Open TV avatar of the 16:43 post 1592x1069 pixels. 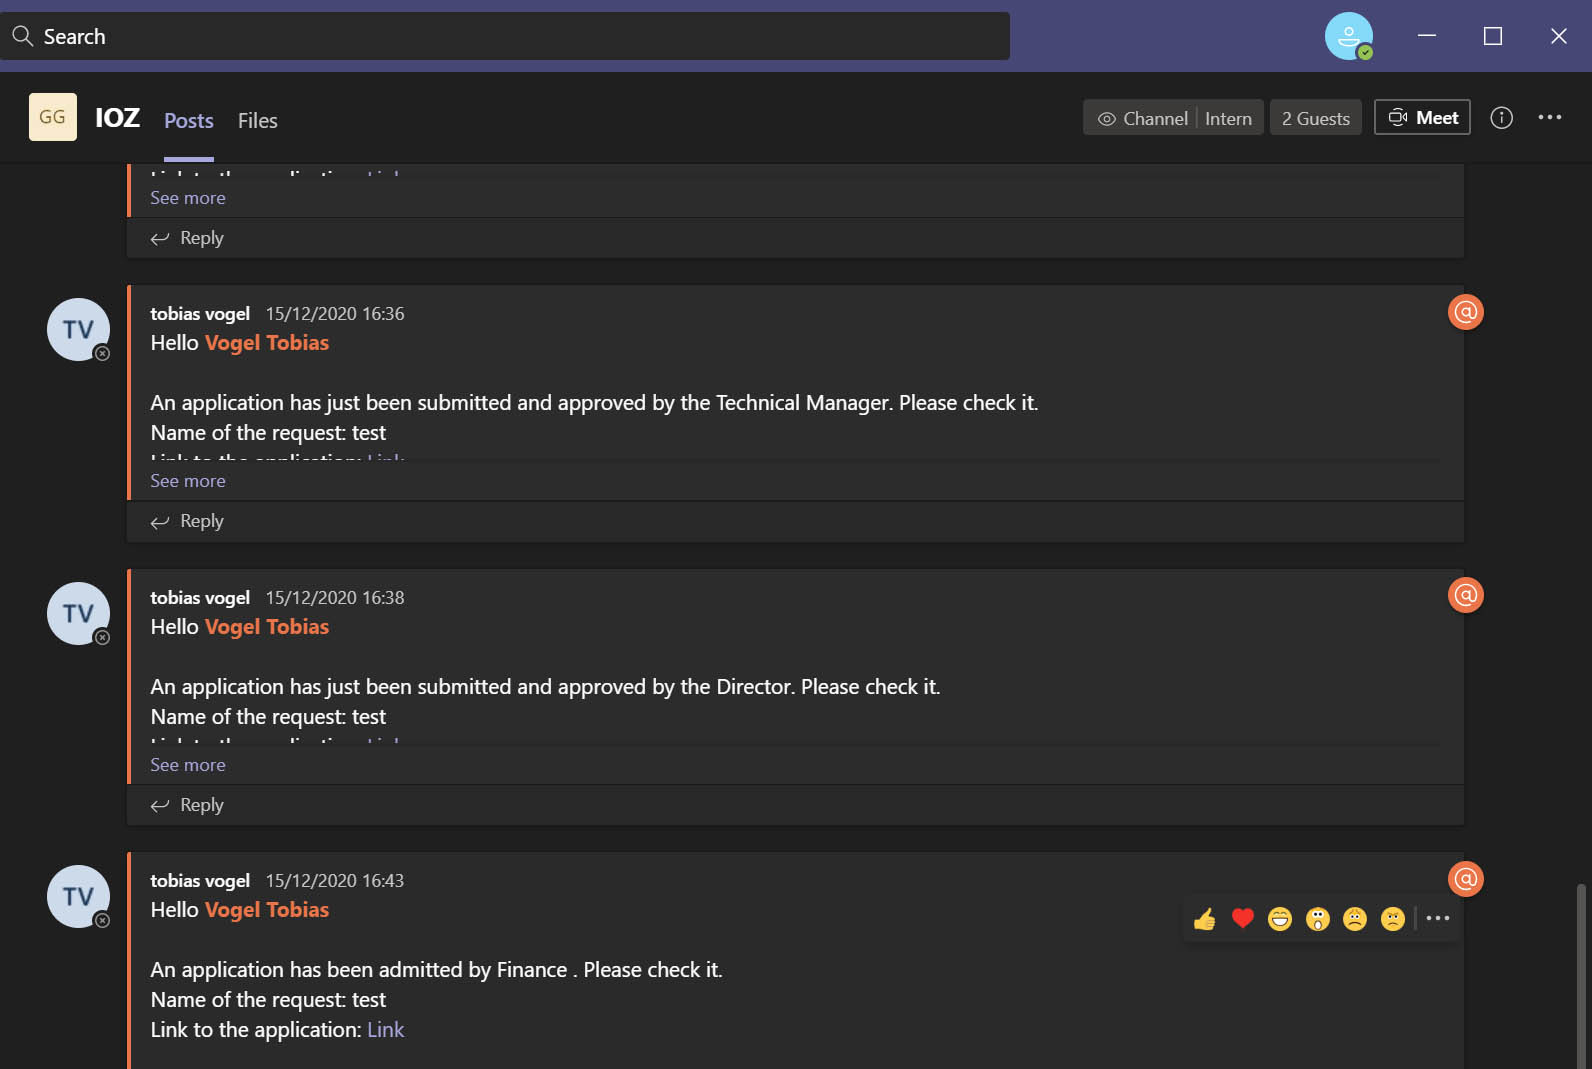[x=78, y=896]
